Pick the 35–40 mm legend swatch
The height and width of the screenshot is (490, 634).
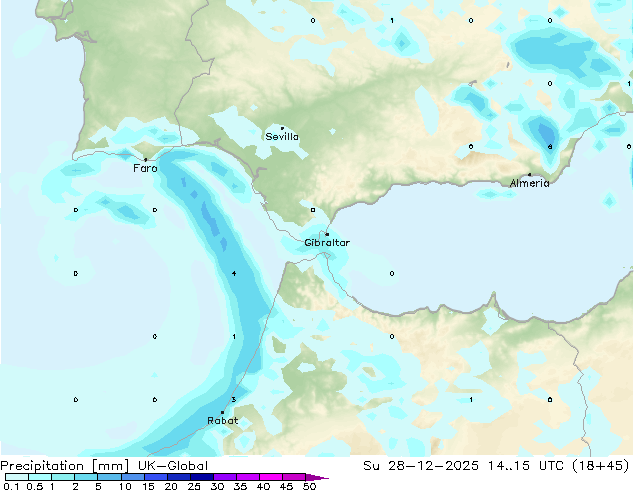click(248, 477)
